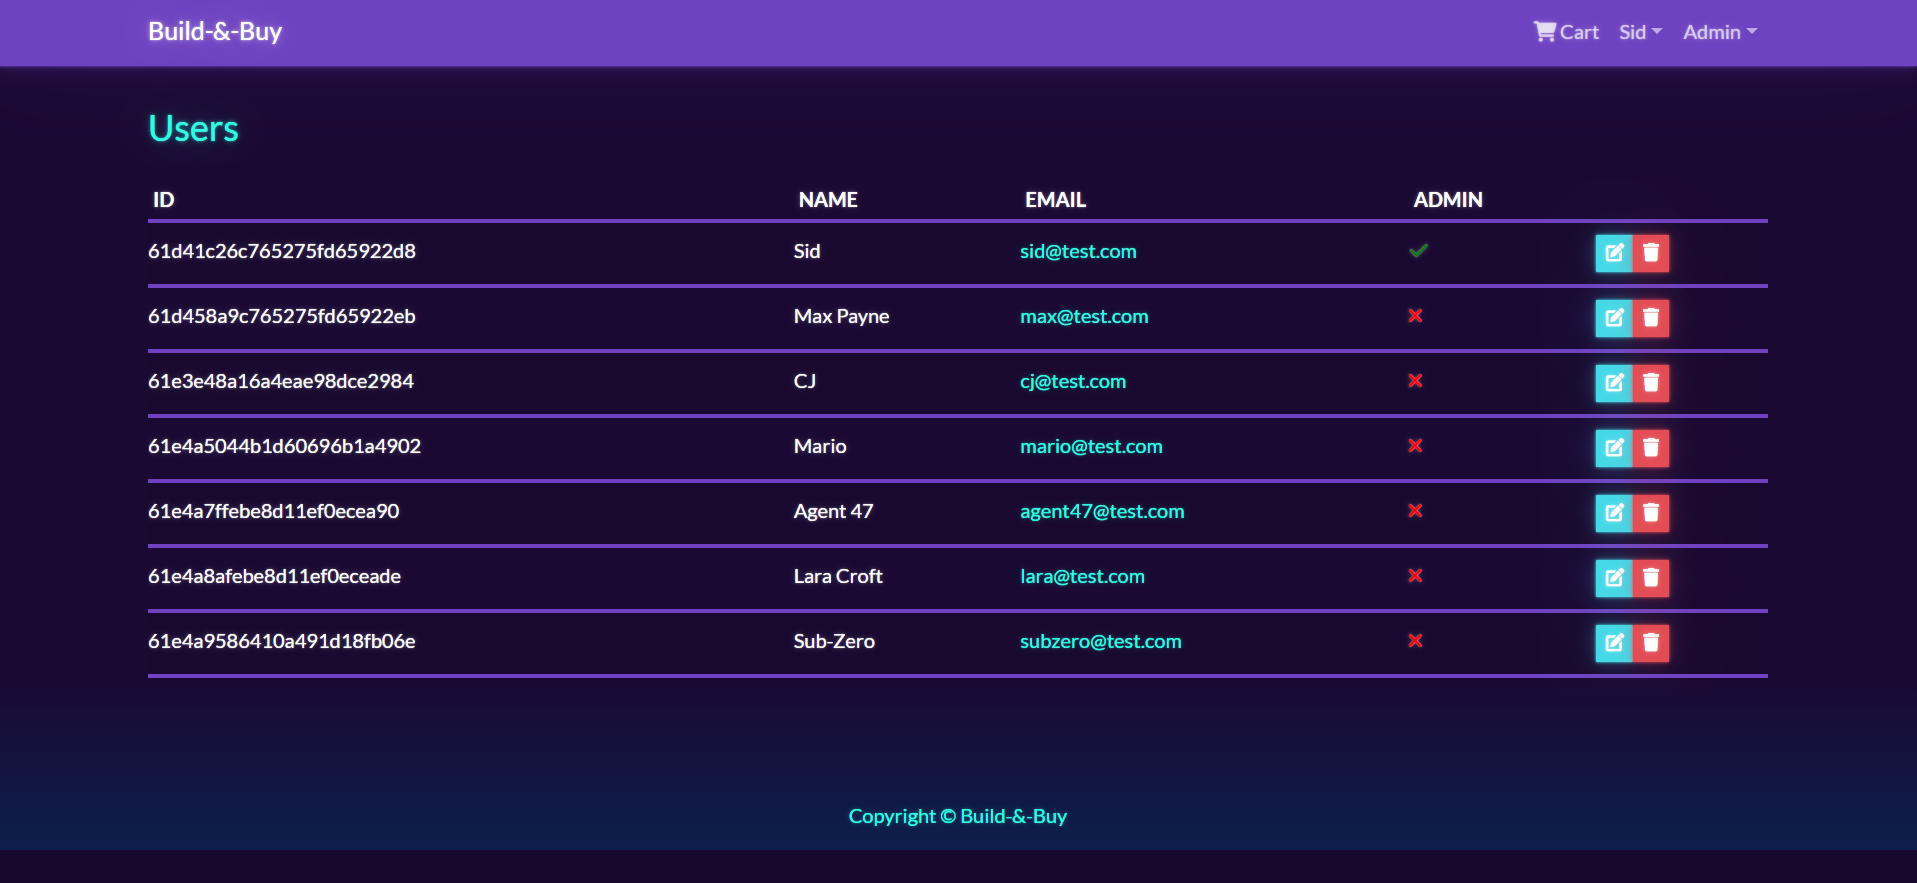Delete user Max Payne

point(1651,318)
